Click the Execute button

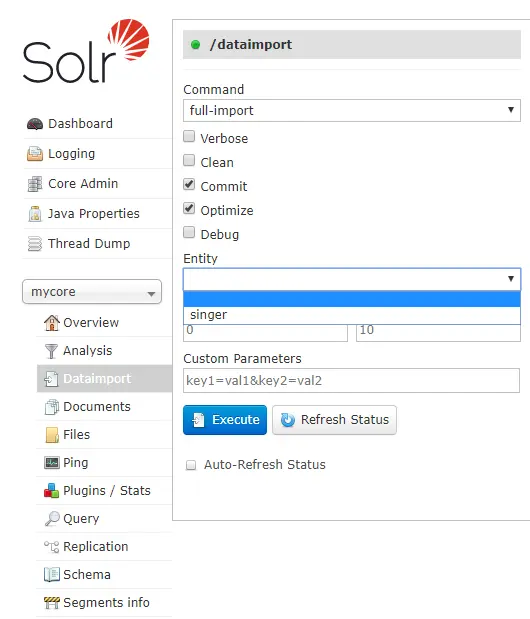click(x=225, y=420)
